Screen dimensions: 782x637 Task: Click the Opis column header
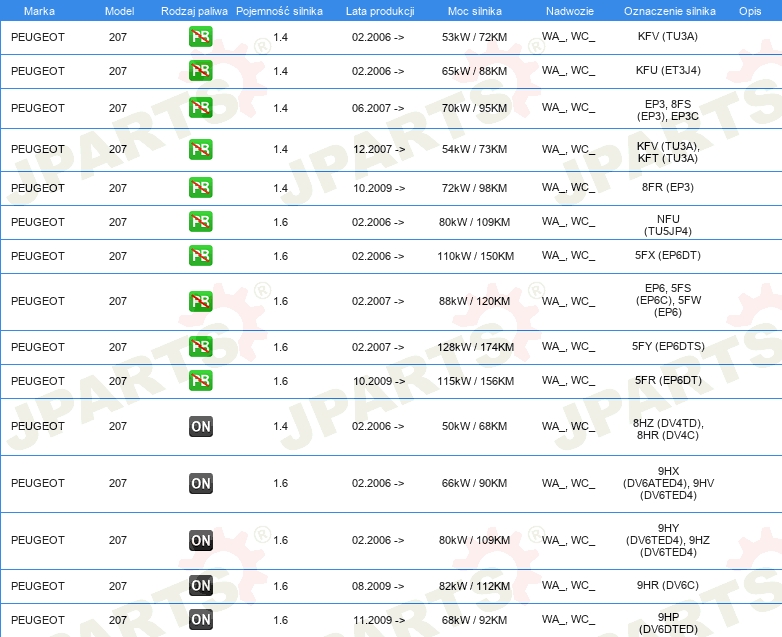pyautogui.click(x=750, y=11)
